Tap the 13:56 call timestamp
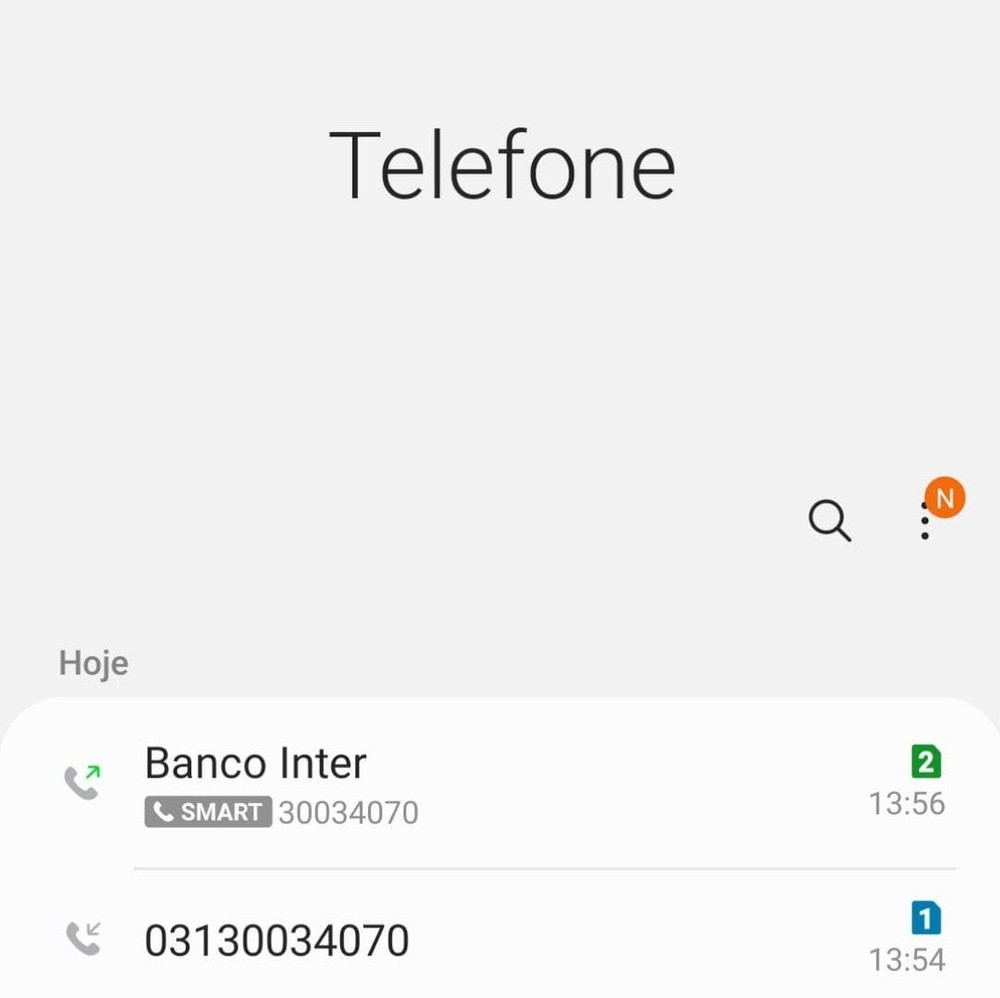 coord(907,804)
